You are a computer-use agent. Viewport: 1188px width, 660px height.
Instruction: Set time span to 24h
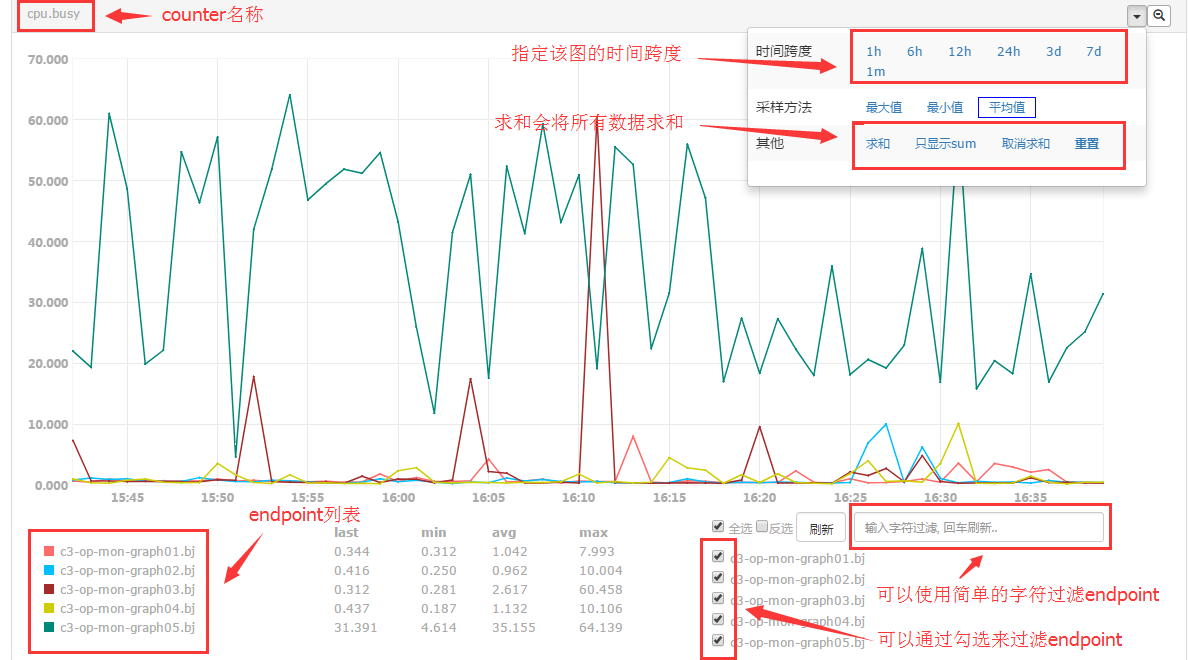coord(1008,51)
